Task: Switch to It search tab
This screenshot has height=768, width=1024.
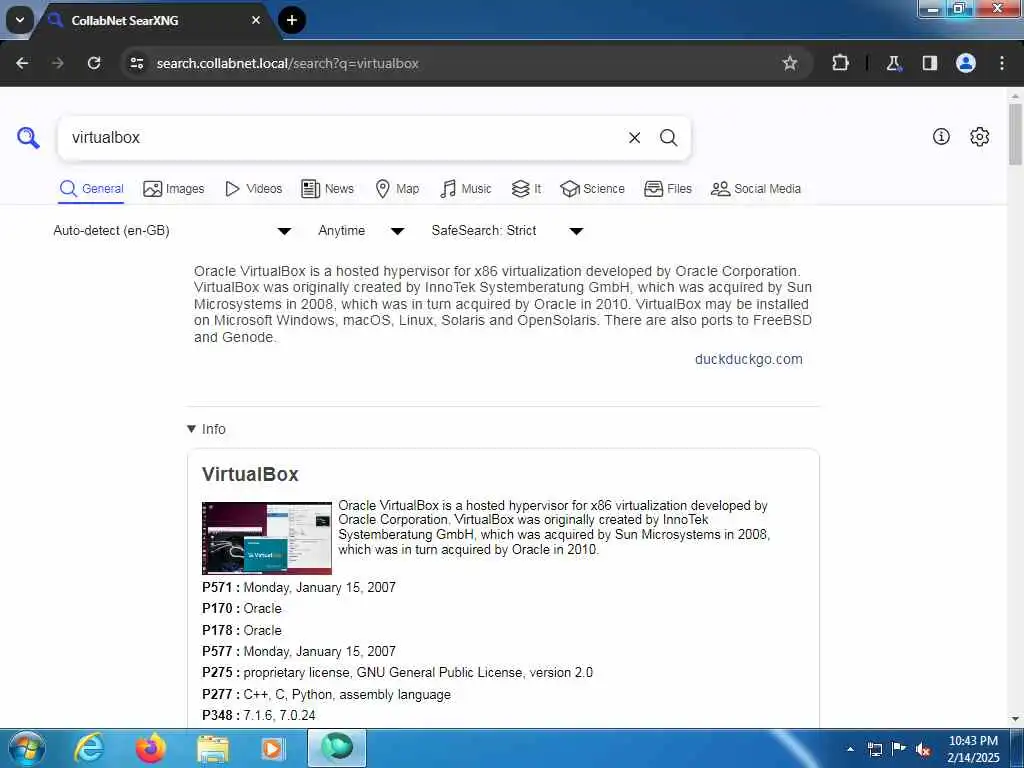Action: point(526,189)
